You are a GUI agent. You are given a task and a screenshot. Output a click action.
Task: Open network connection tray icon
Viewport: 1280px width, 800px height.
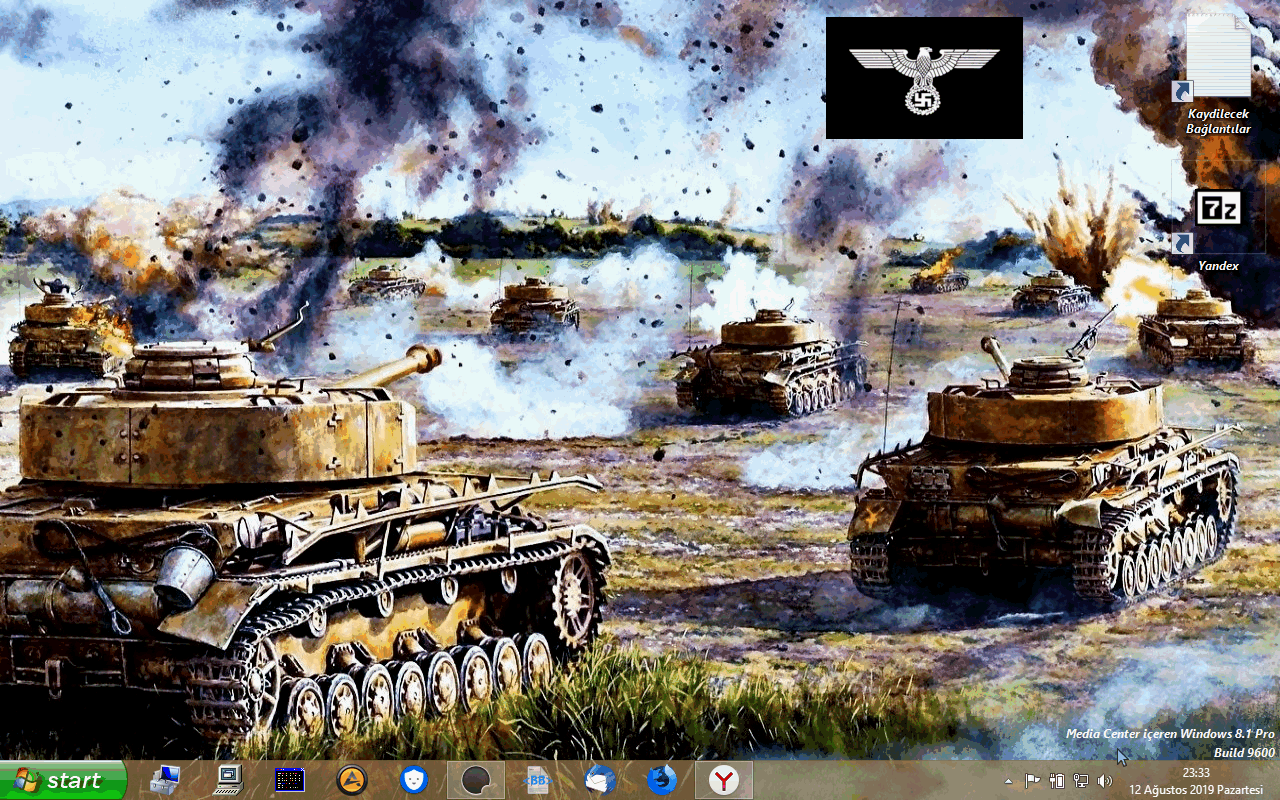point(1081,781)
